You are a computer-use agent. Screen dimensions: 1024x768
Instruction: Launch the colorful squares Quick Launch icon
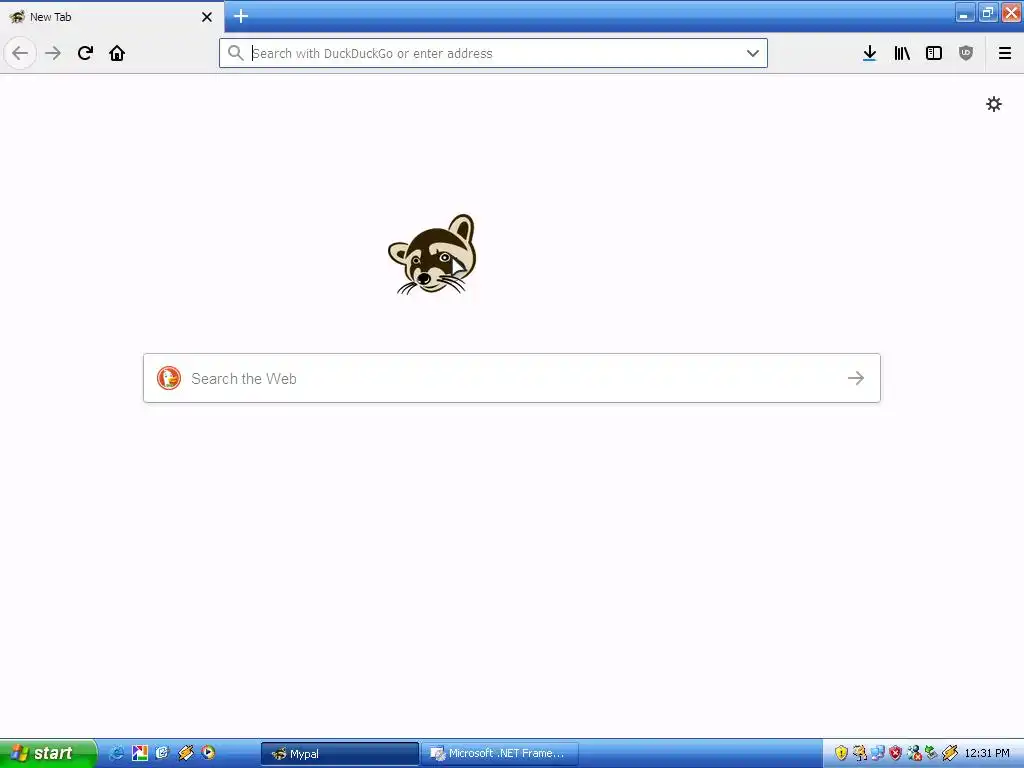140,753
